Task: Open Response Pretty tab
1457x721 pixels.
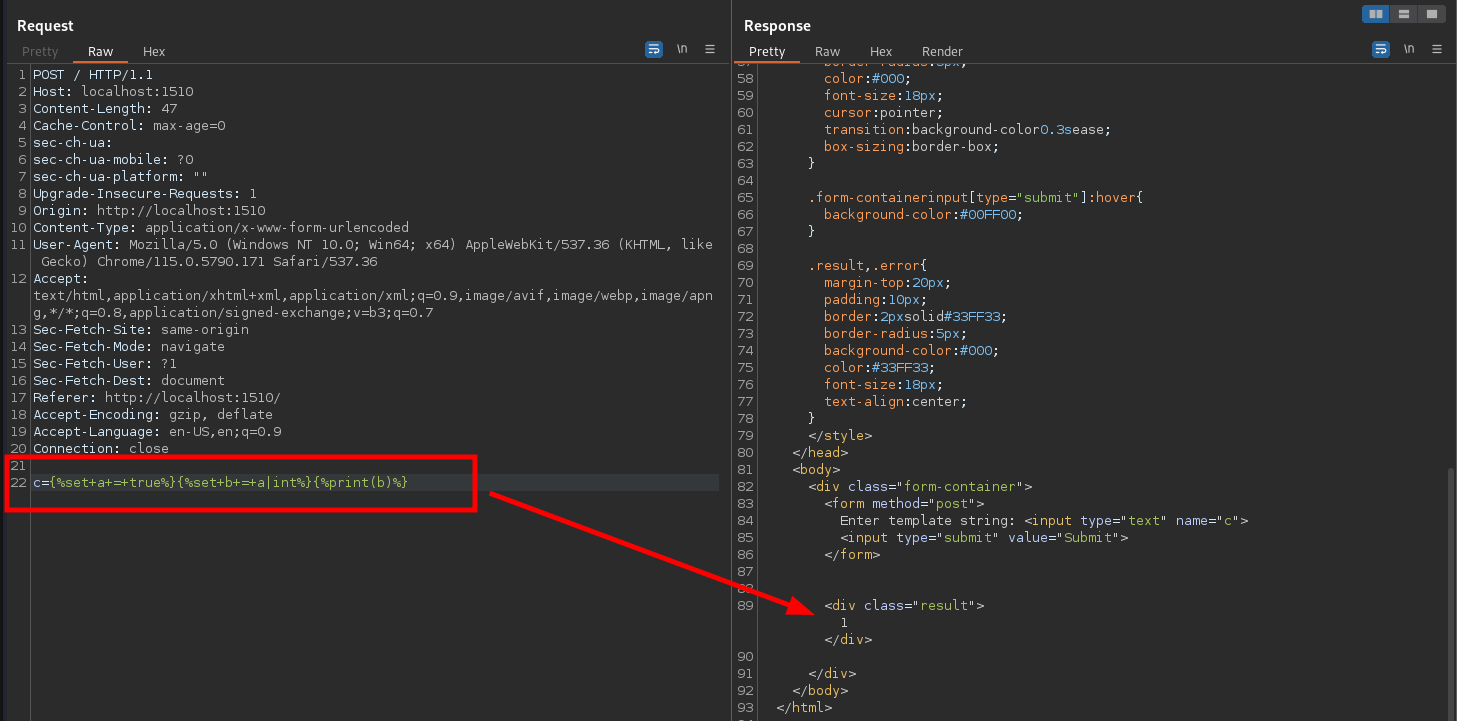Action: coord(767,51)
